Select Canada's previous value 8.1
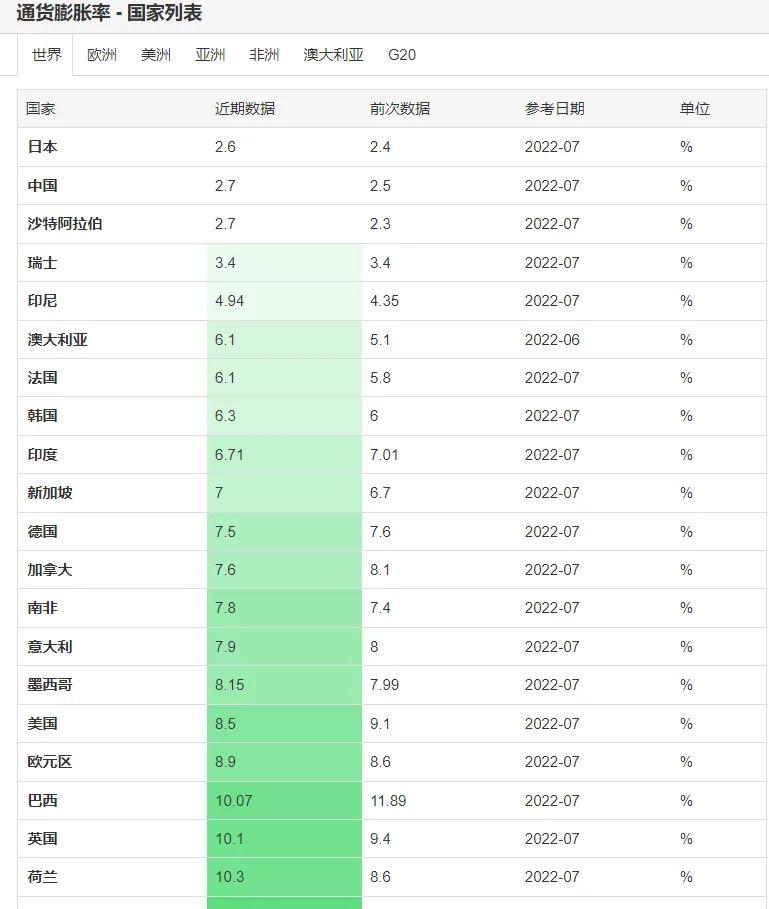This screenshot has width=769, height=909. [x=380, y=570]
